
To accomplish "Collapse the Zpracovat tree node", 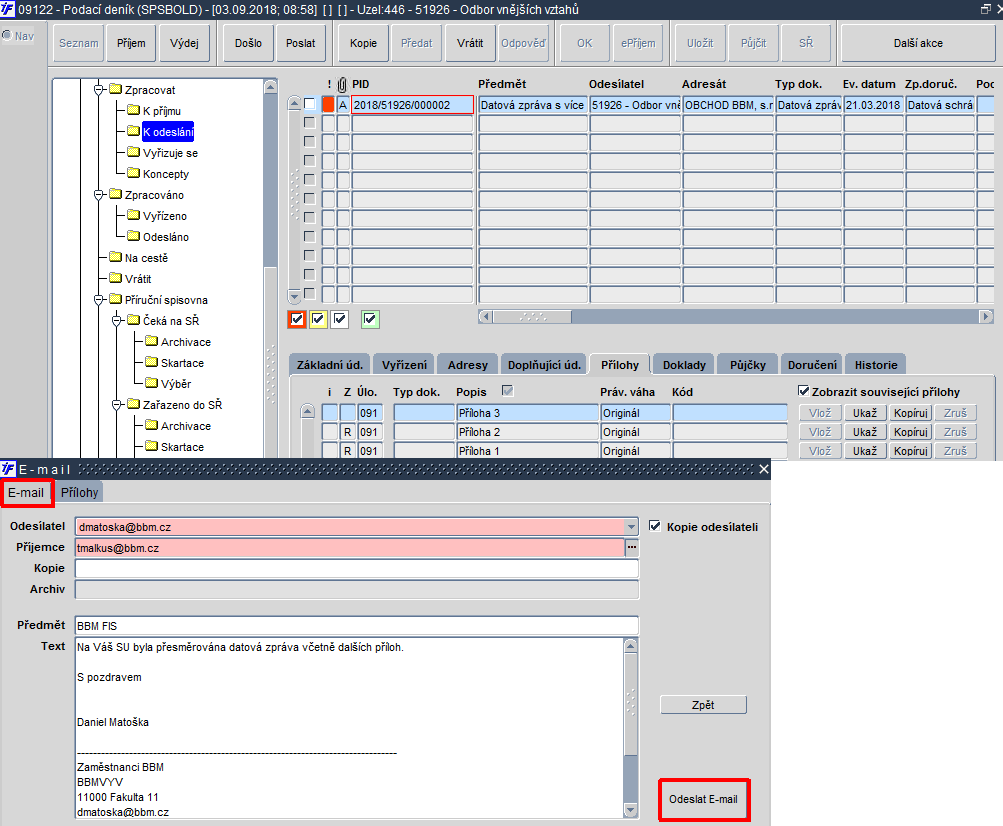I will 99,90.
